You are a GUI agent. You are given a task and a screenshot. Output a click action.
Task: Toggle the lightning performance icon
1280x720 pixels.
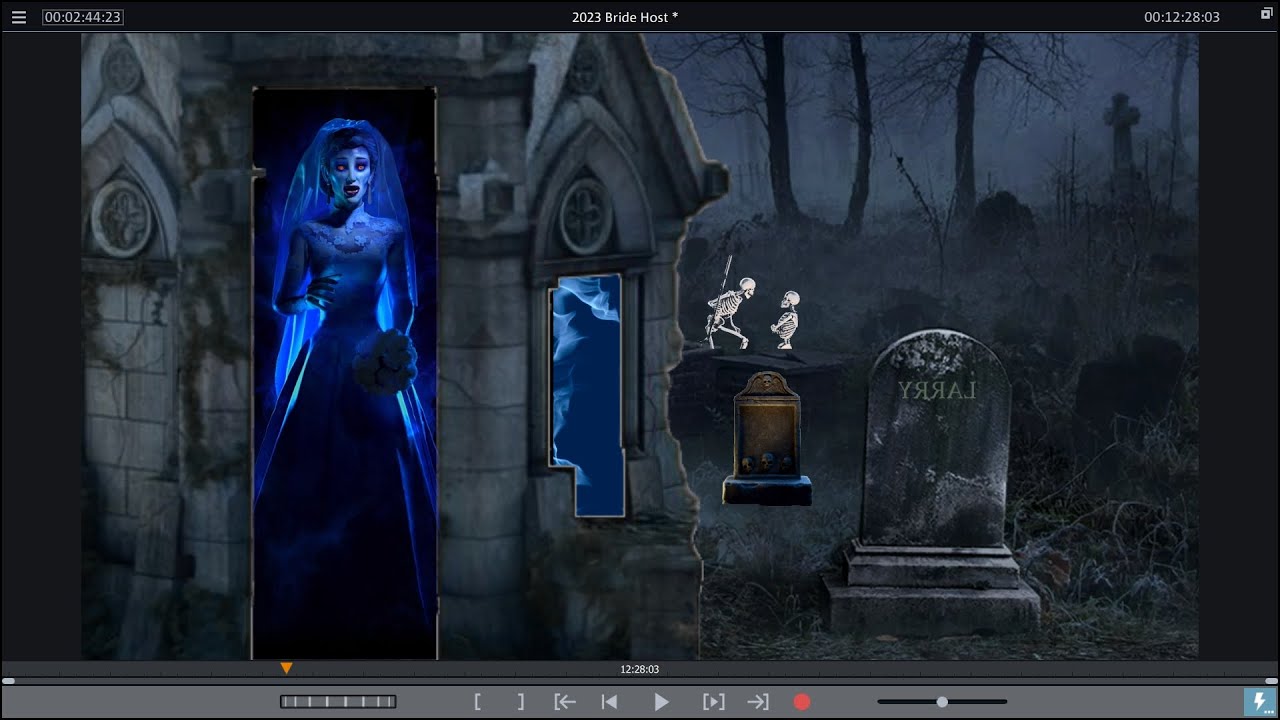(x=1260, y=702)
